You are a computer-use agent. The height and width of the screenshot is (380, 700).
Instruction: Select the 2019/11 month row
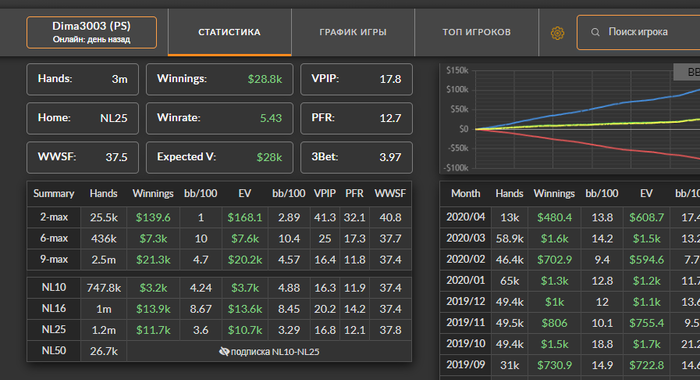point(466,322)
